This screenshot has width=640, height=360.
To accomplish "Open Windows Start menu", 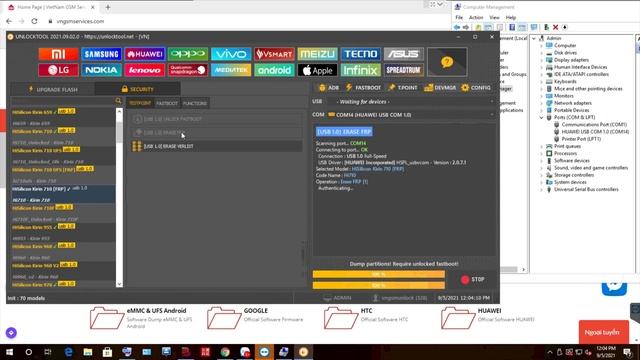I will coord(9,352).
